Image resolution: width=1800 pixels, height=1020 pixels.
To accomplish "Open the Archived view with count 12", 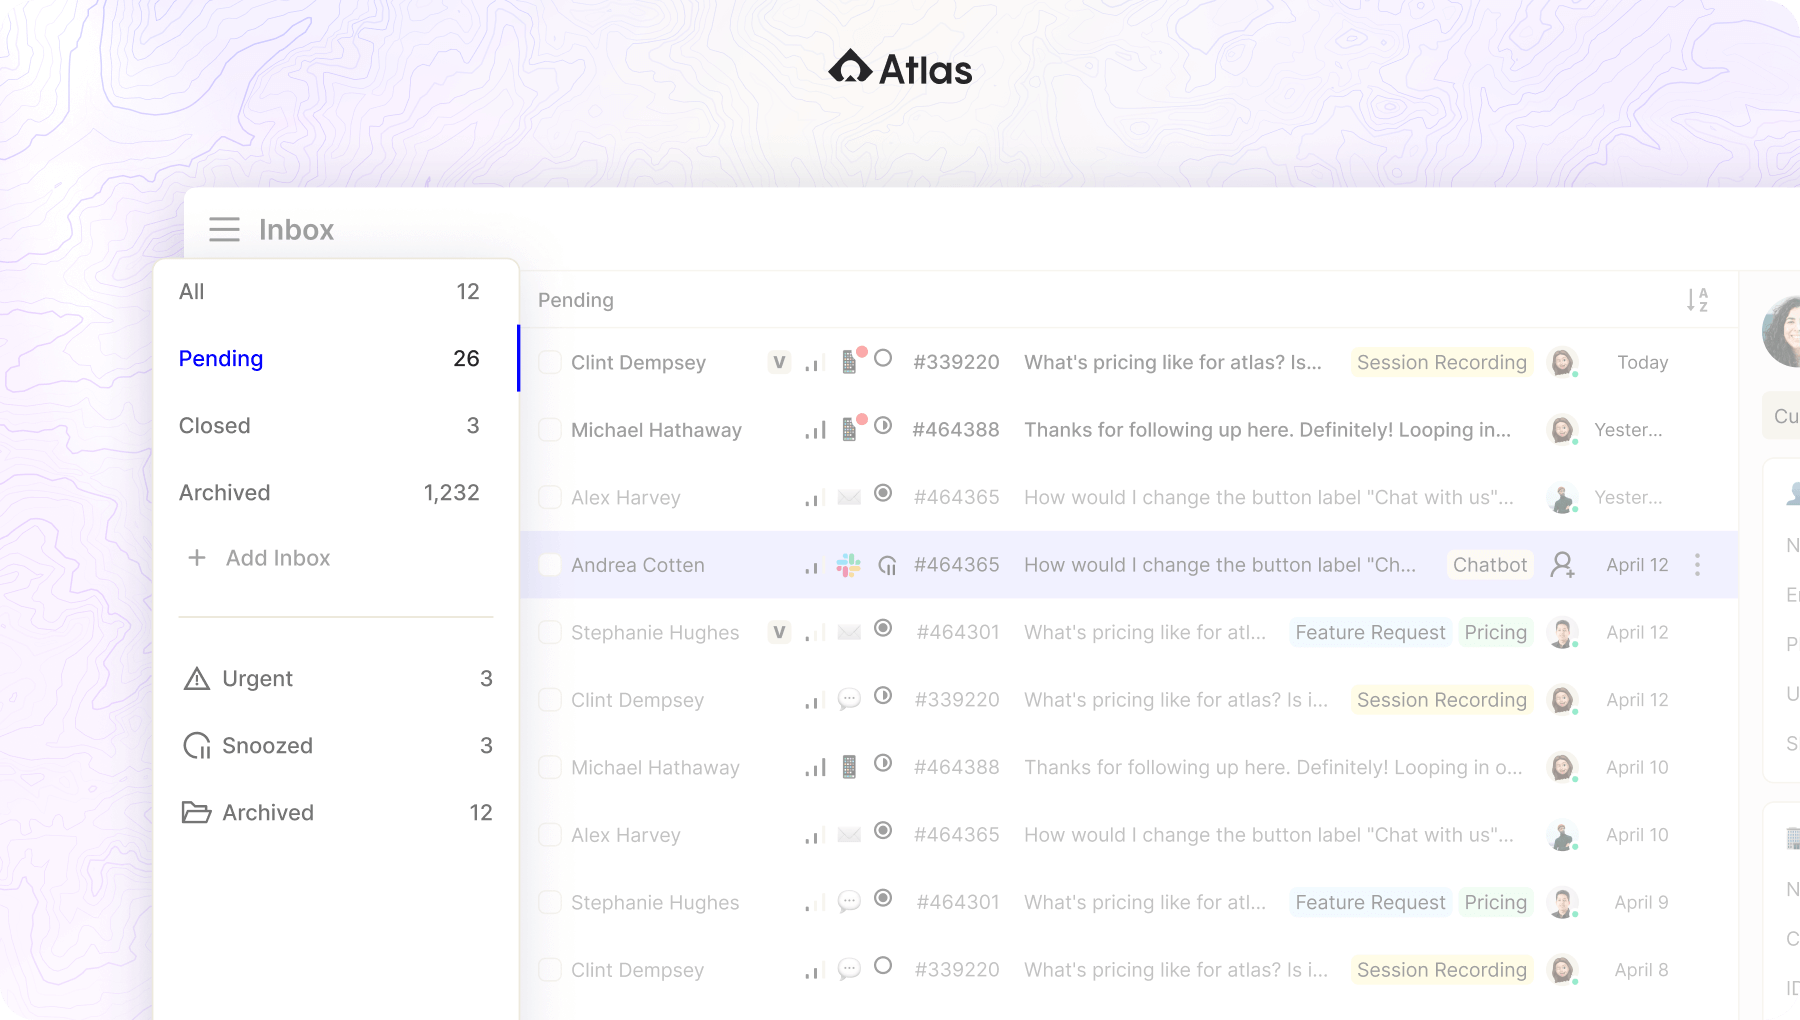I will pyautogui.click(x=336, y=813).
